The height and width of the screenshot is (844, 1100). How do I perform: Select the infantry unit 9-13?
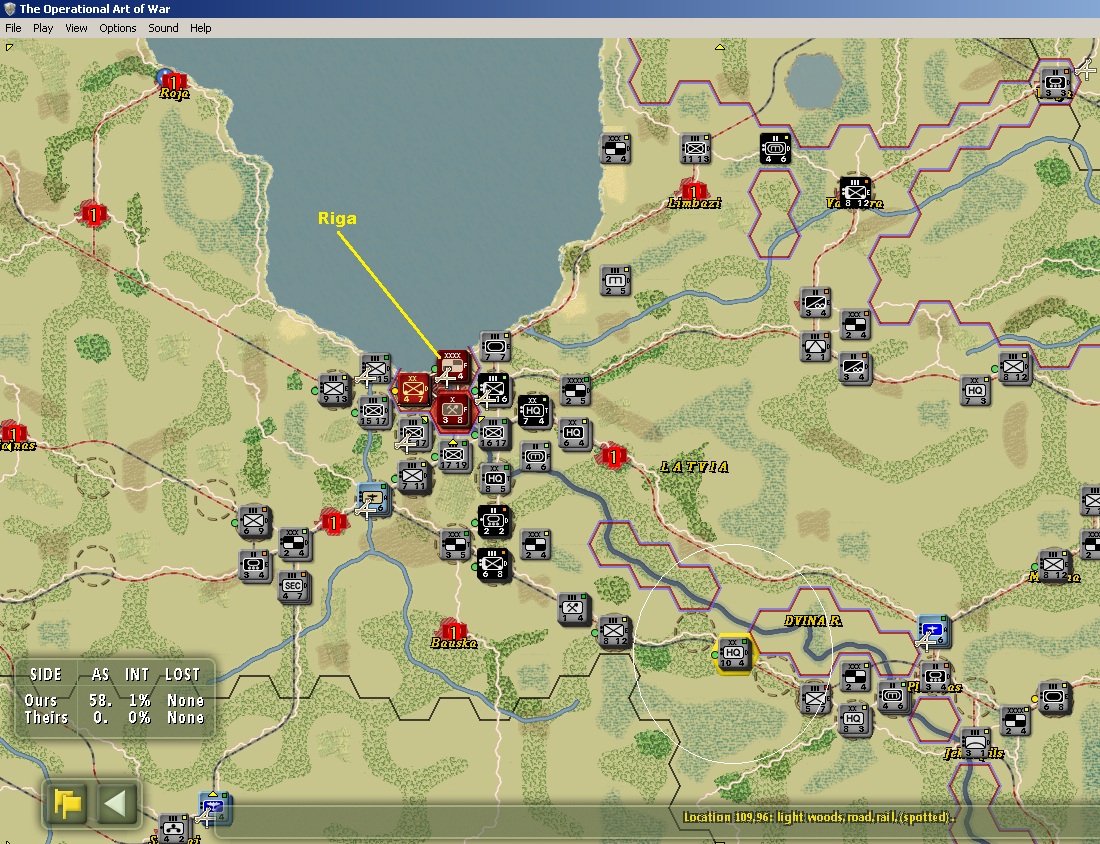[334, 389]
